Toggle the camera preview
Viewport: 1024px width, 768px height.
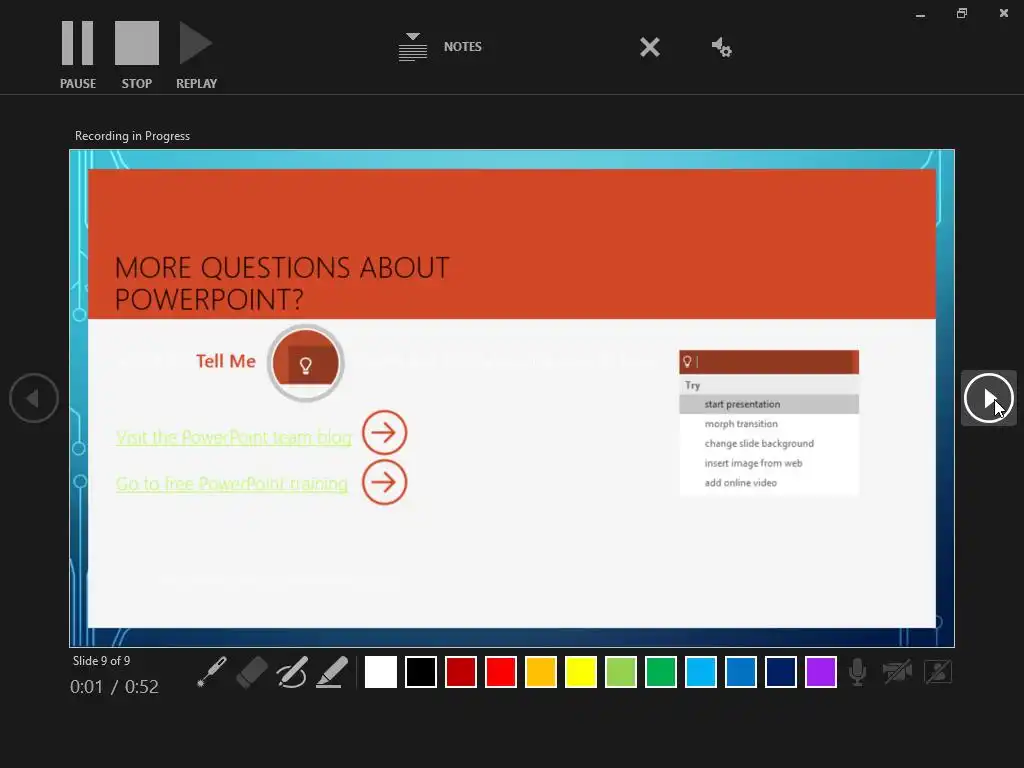pos(938,672)
